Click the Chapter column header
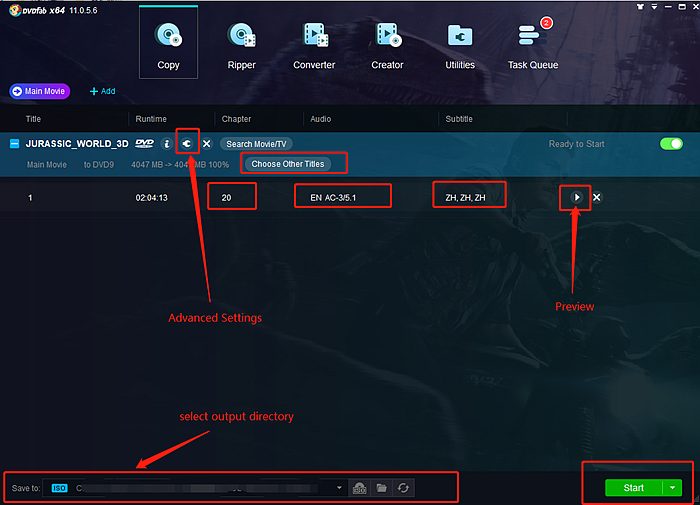The image size is (700, 505). pos(236,119)
